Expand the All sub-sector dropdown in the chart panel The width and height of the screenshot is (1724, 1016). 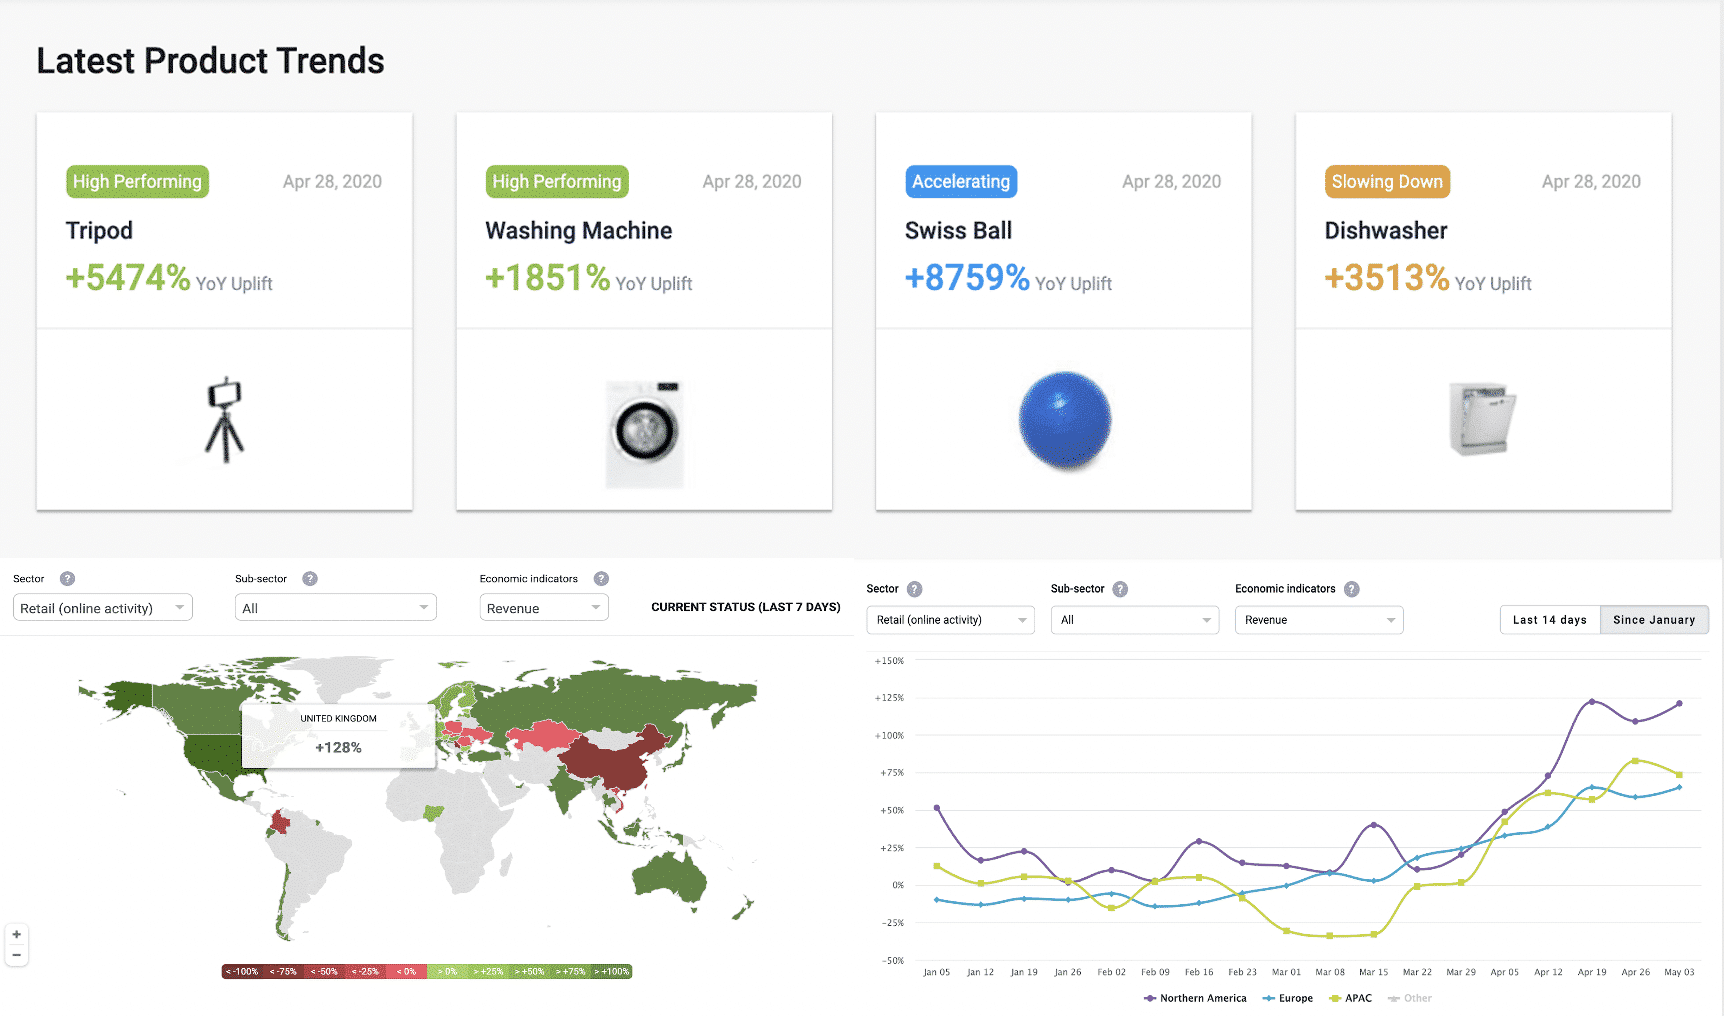(1135, 620)
